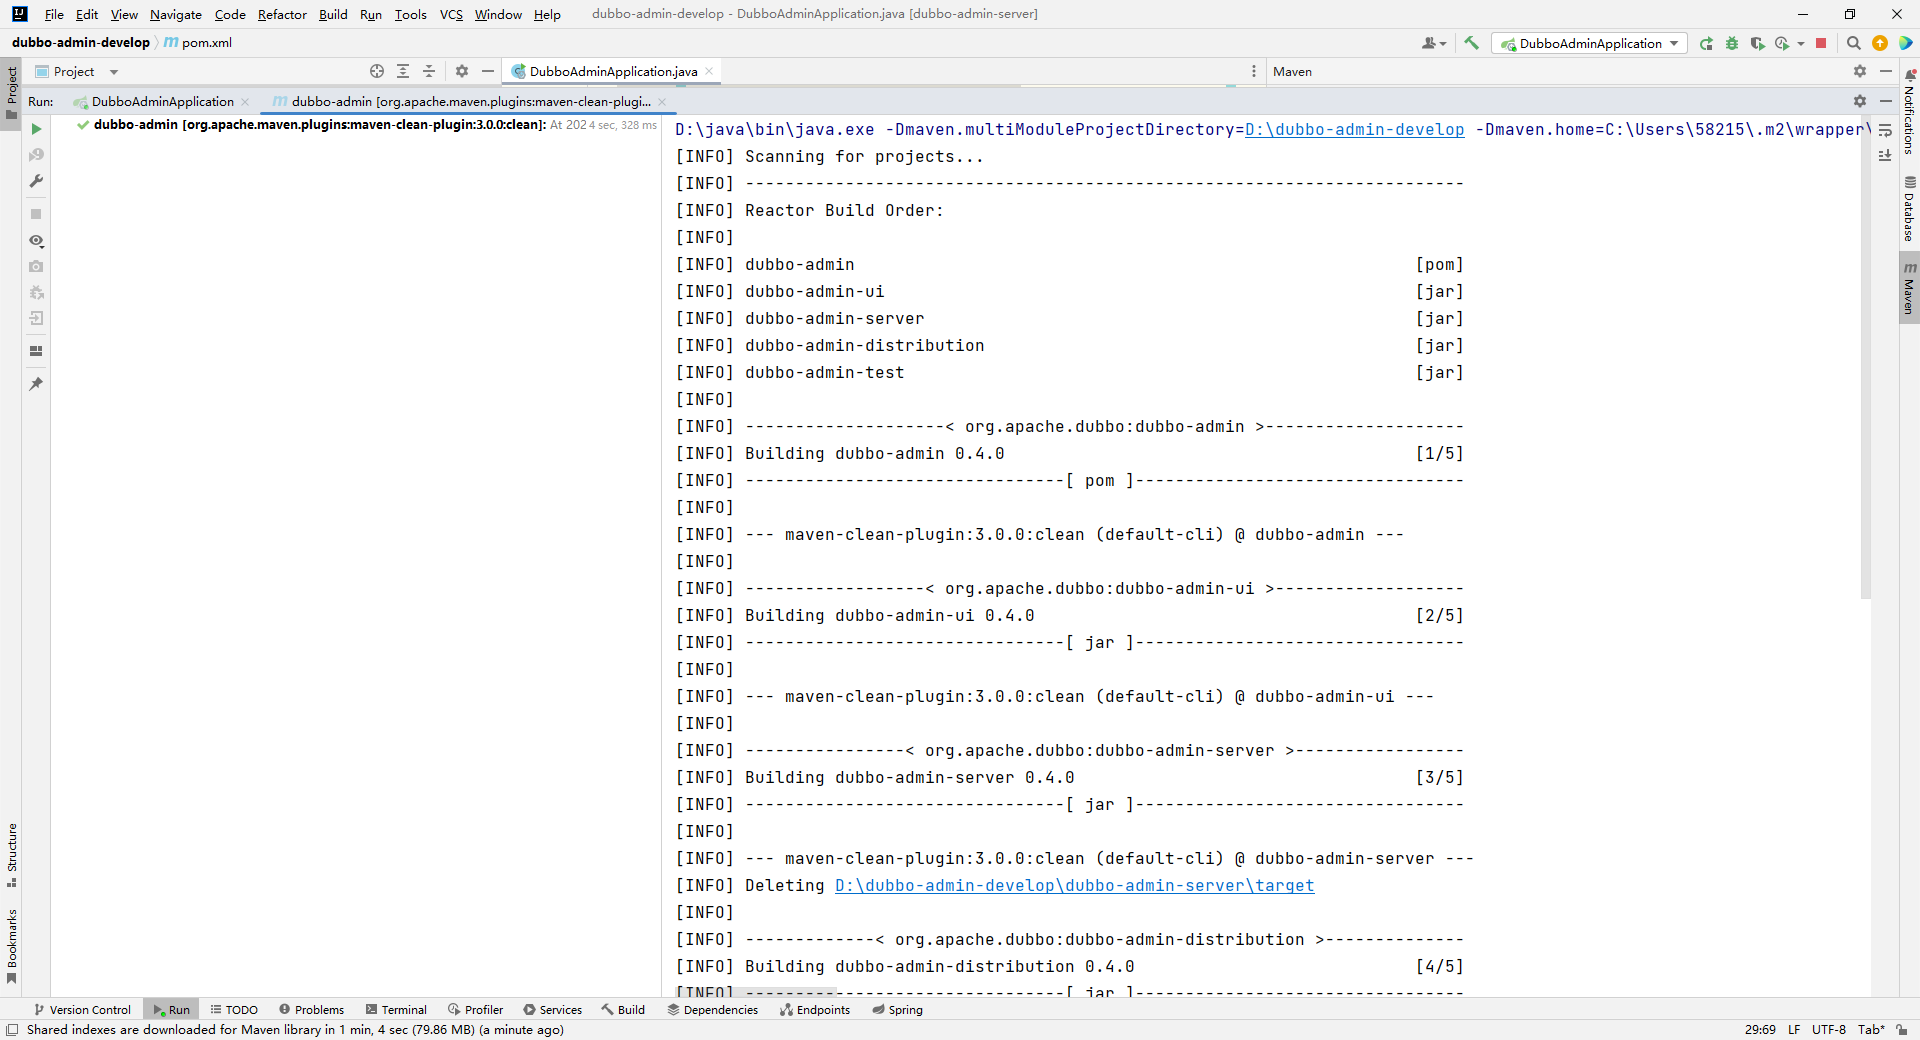Toggle the Maven side panel stripe button
This screenshot has height=1040, width=1920.
[1909, 288]
